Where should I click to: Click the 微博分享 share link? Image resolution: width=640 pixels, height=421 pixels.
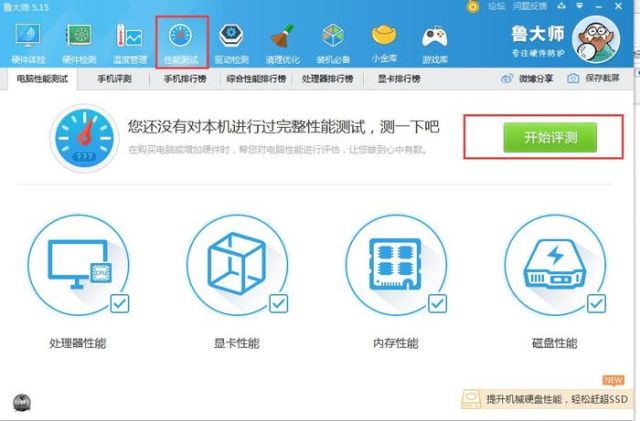[x=527, y=78]
